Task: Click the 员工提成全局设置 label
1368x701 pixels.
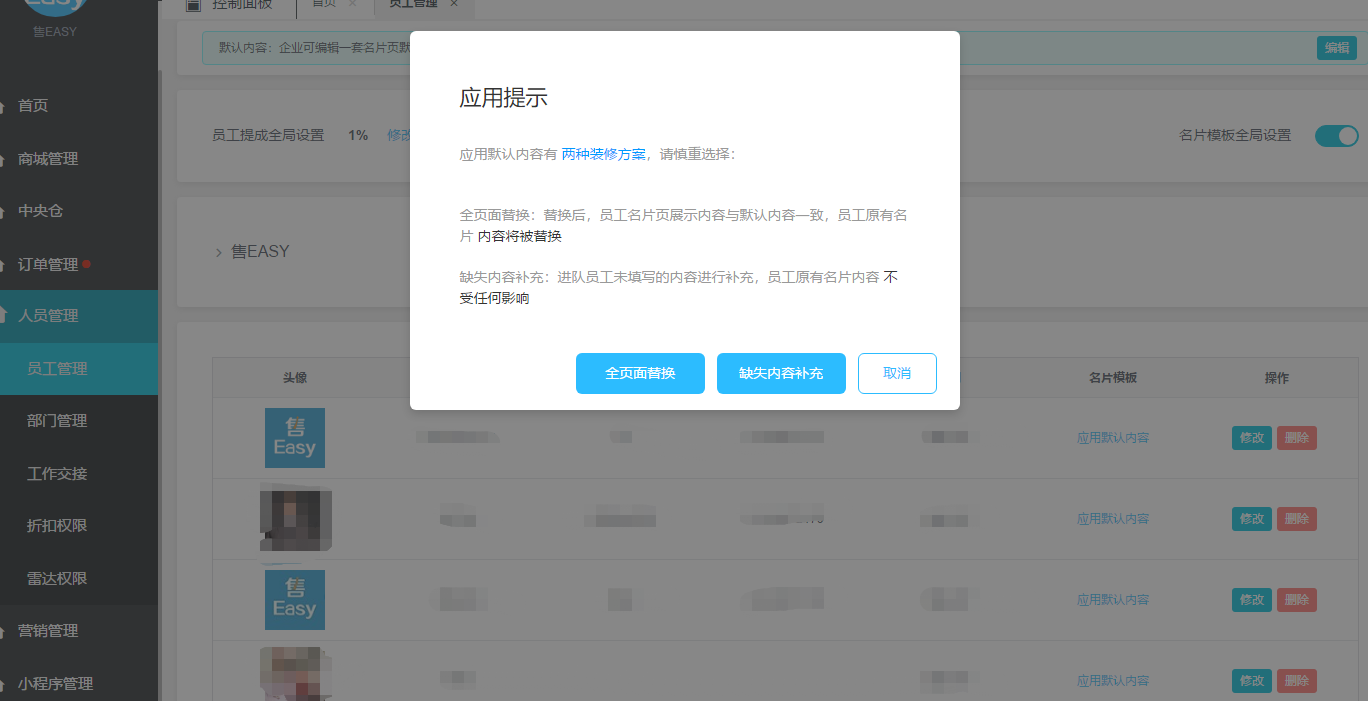Action: 268,135
